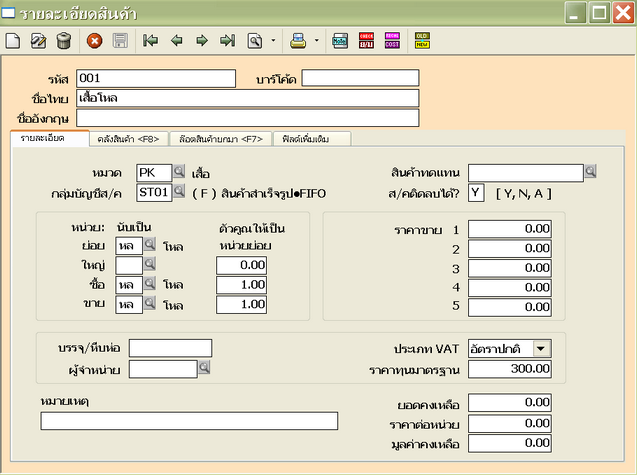The image size is (637, 475).
Task: Select the ฟิลด์เพิ่มเติม tab
Action: (311, 139)
